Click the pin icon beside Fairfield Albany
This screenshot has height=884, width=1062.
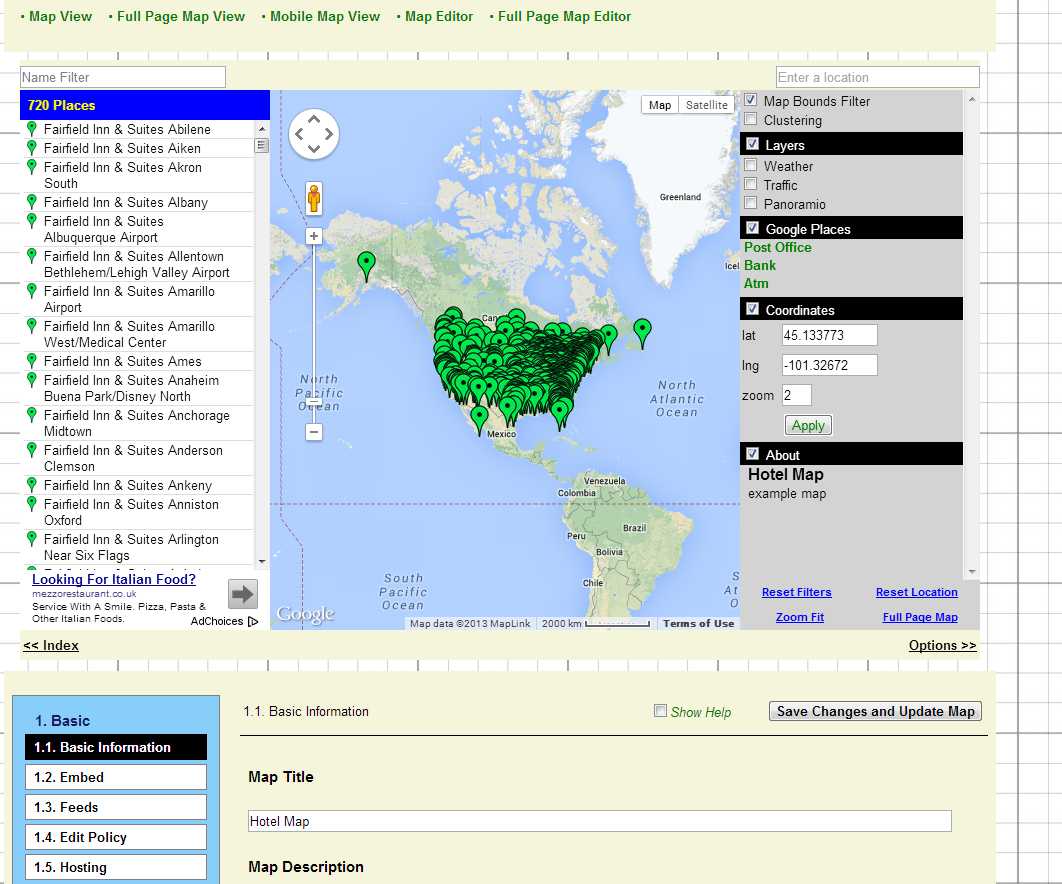[31, 202]
